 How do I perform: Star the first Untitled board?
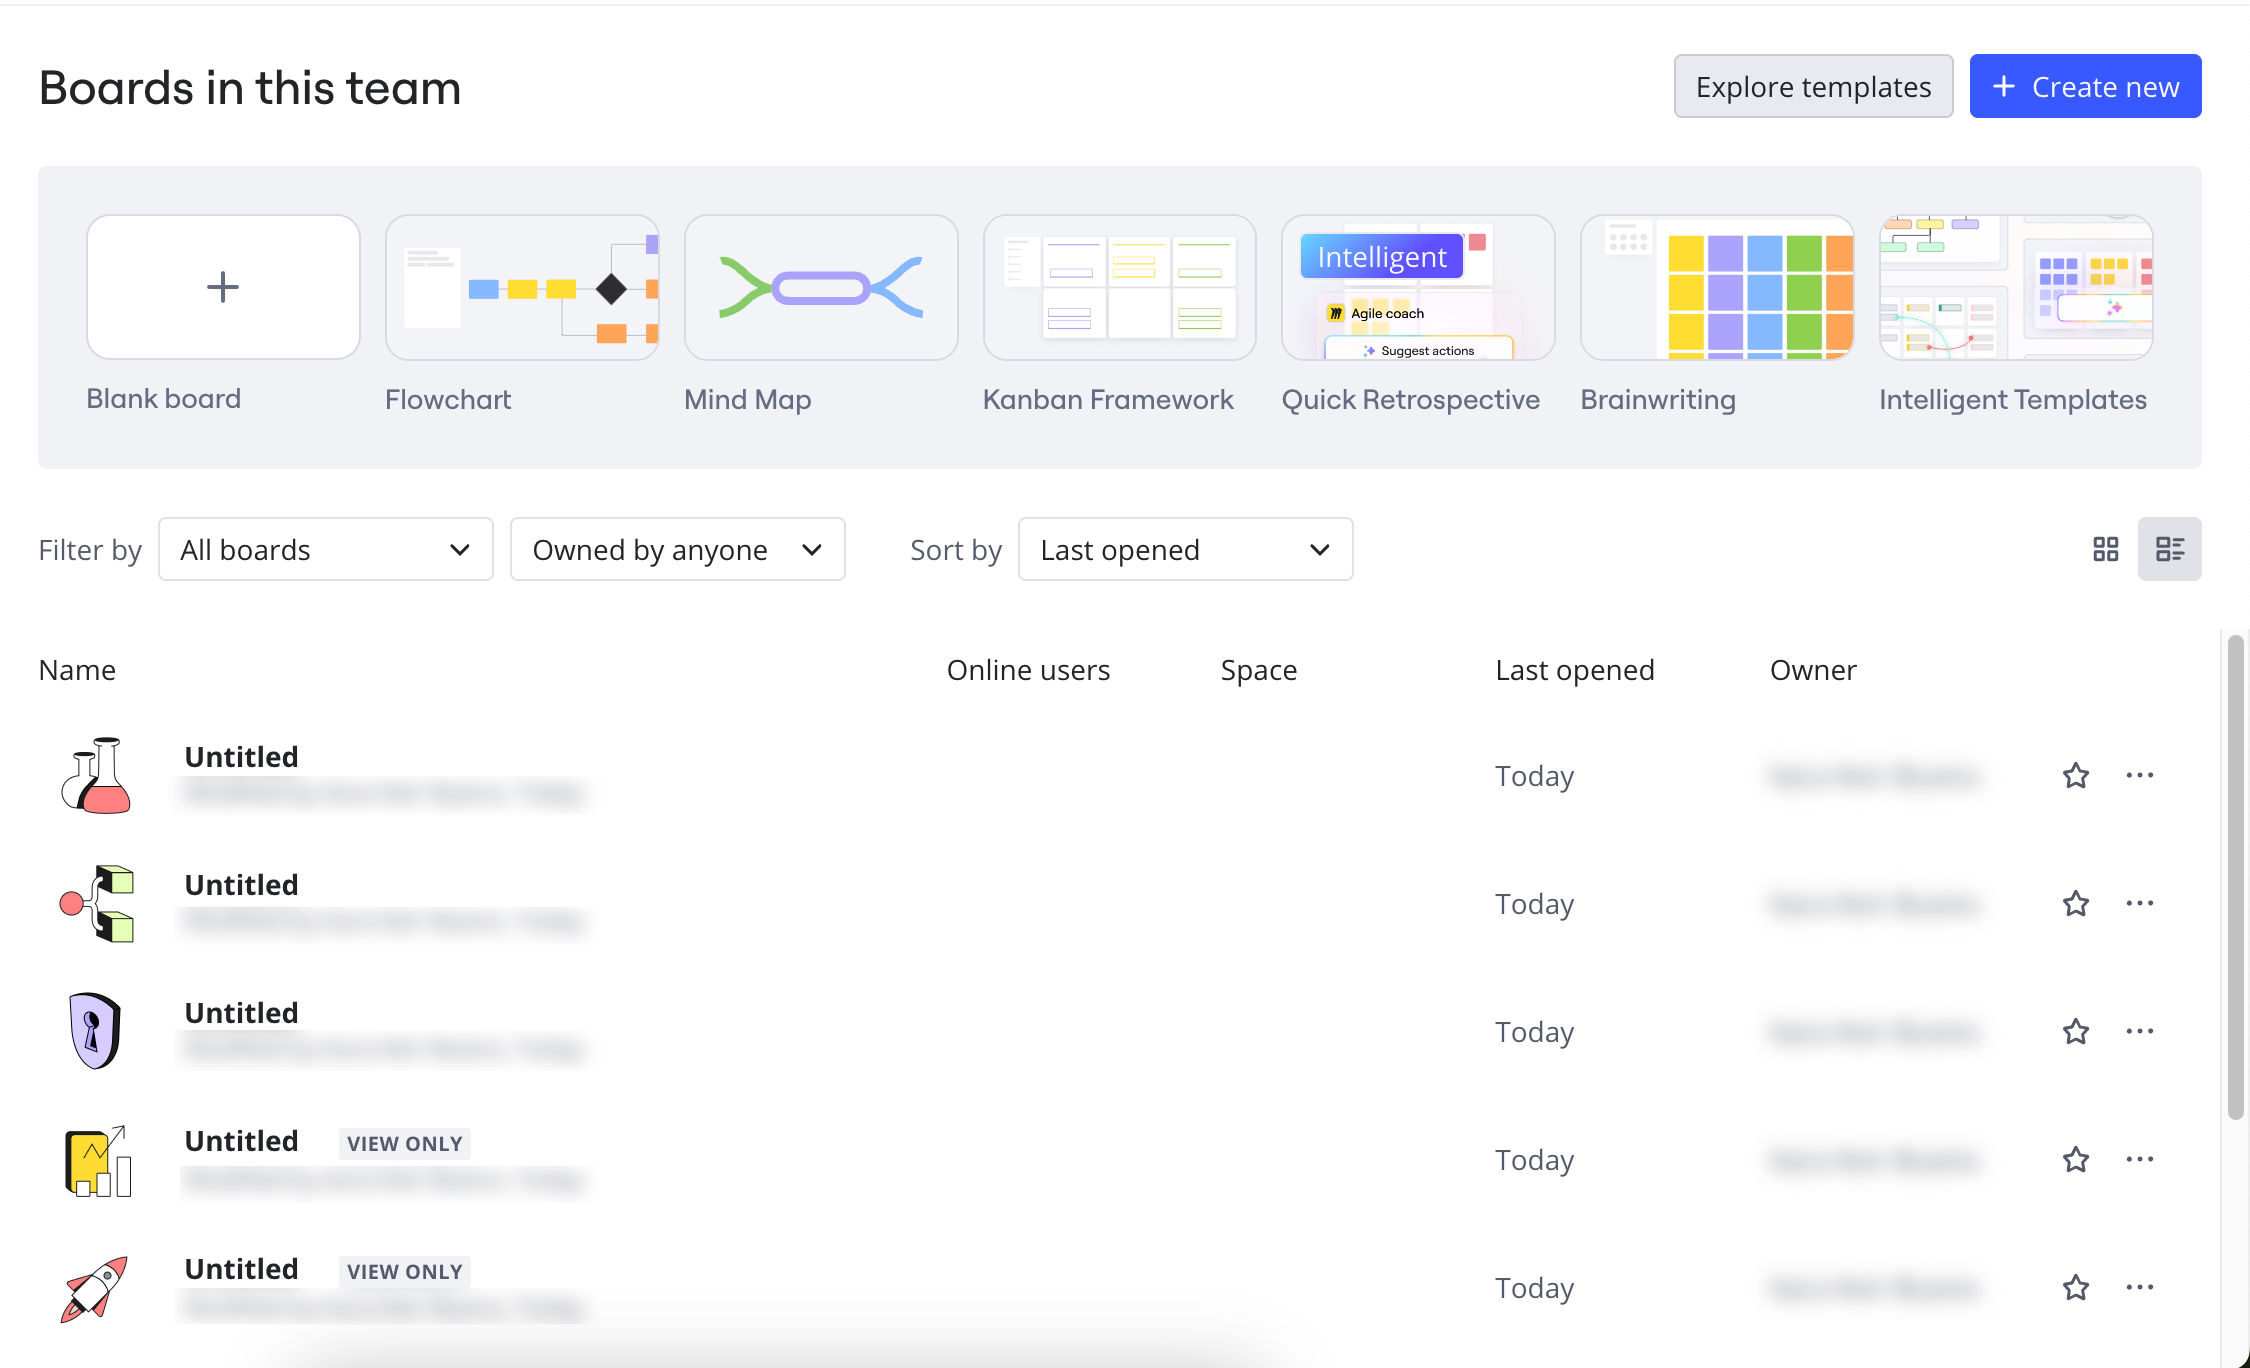[2076, 776]
